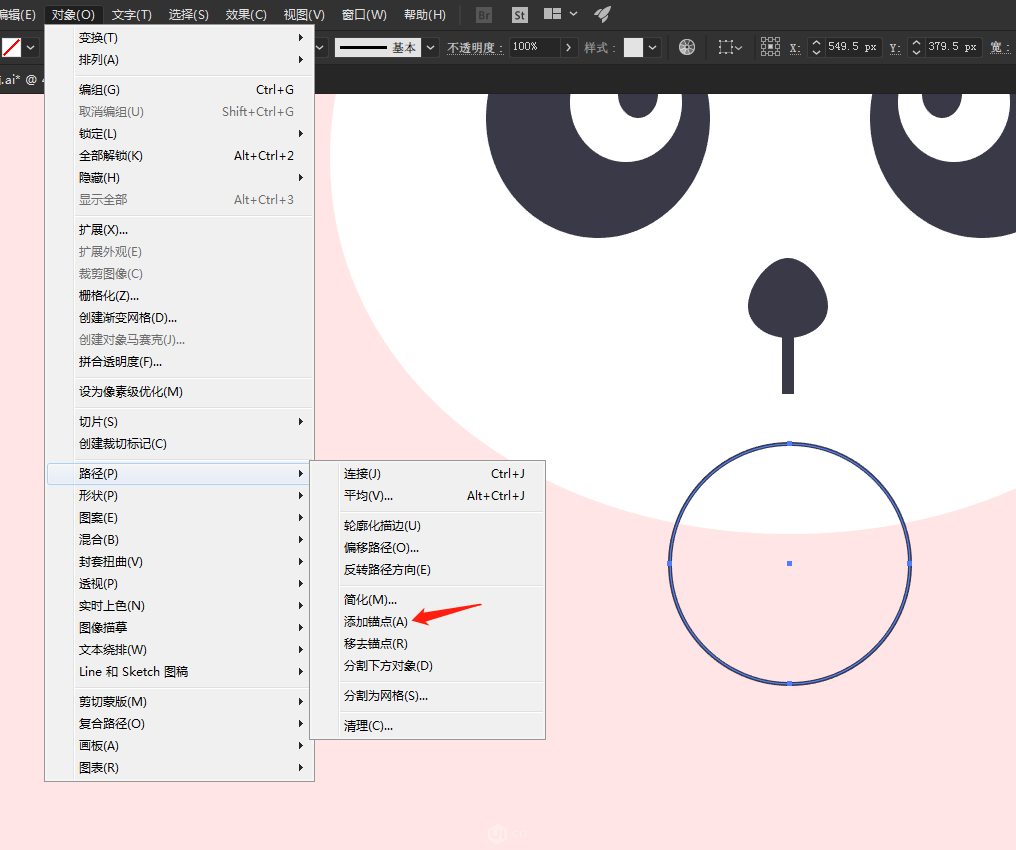Click the none-fill swatch at top left
Viewport: 1016px width, 850px height.
pos(10,46)
